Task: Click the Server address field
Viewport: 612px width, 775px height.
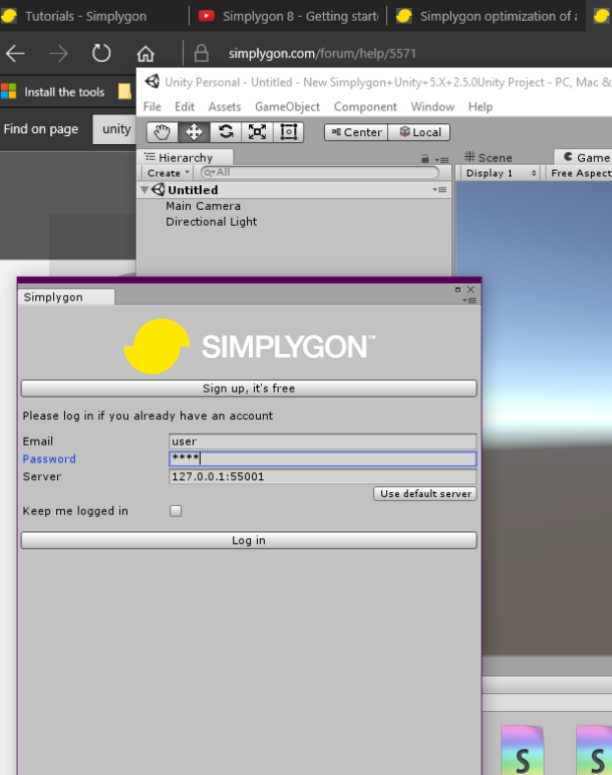Action: tap(323, 476)
